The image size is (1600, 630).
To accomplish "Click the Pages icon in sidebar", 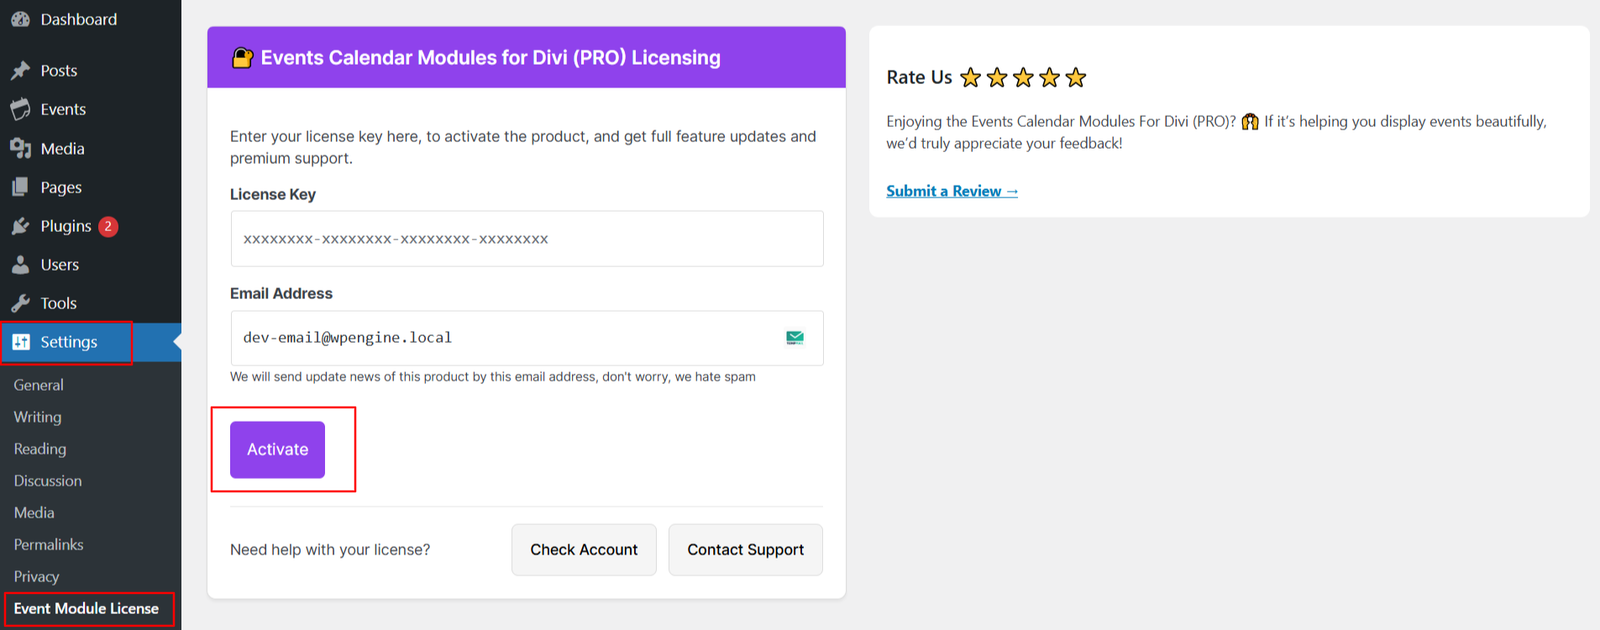I will click(20, 187).
